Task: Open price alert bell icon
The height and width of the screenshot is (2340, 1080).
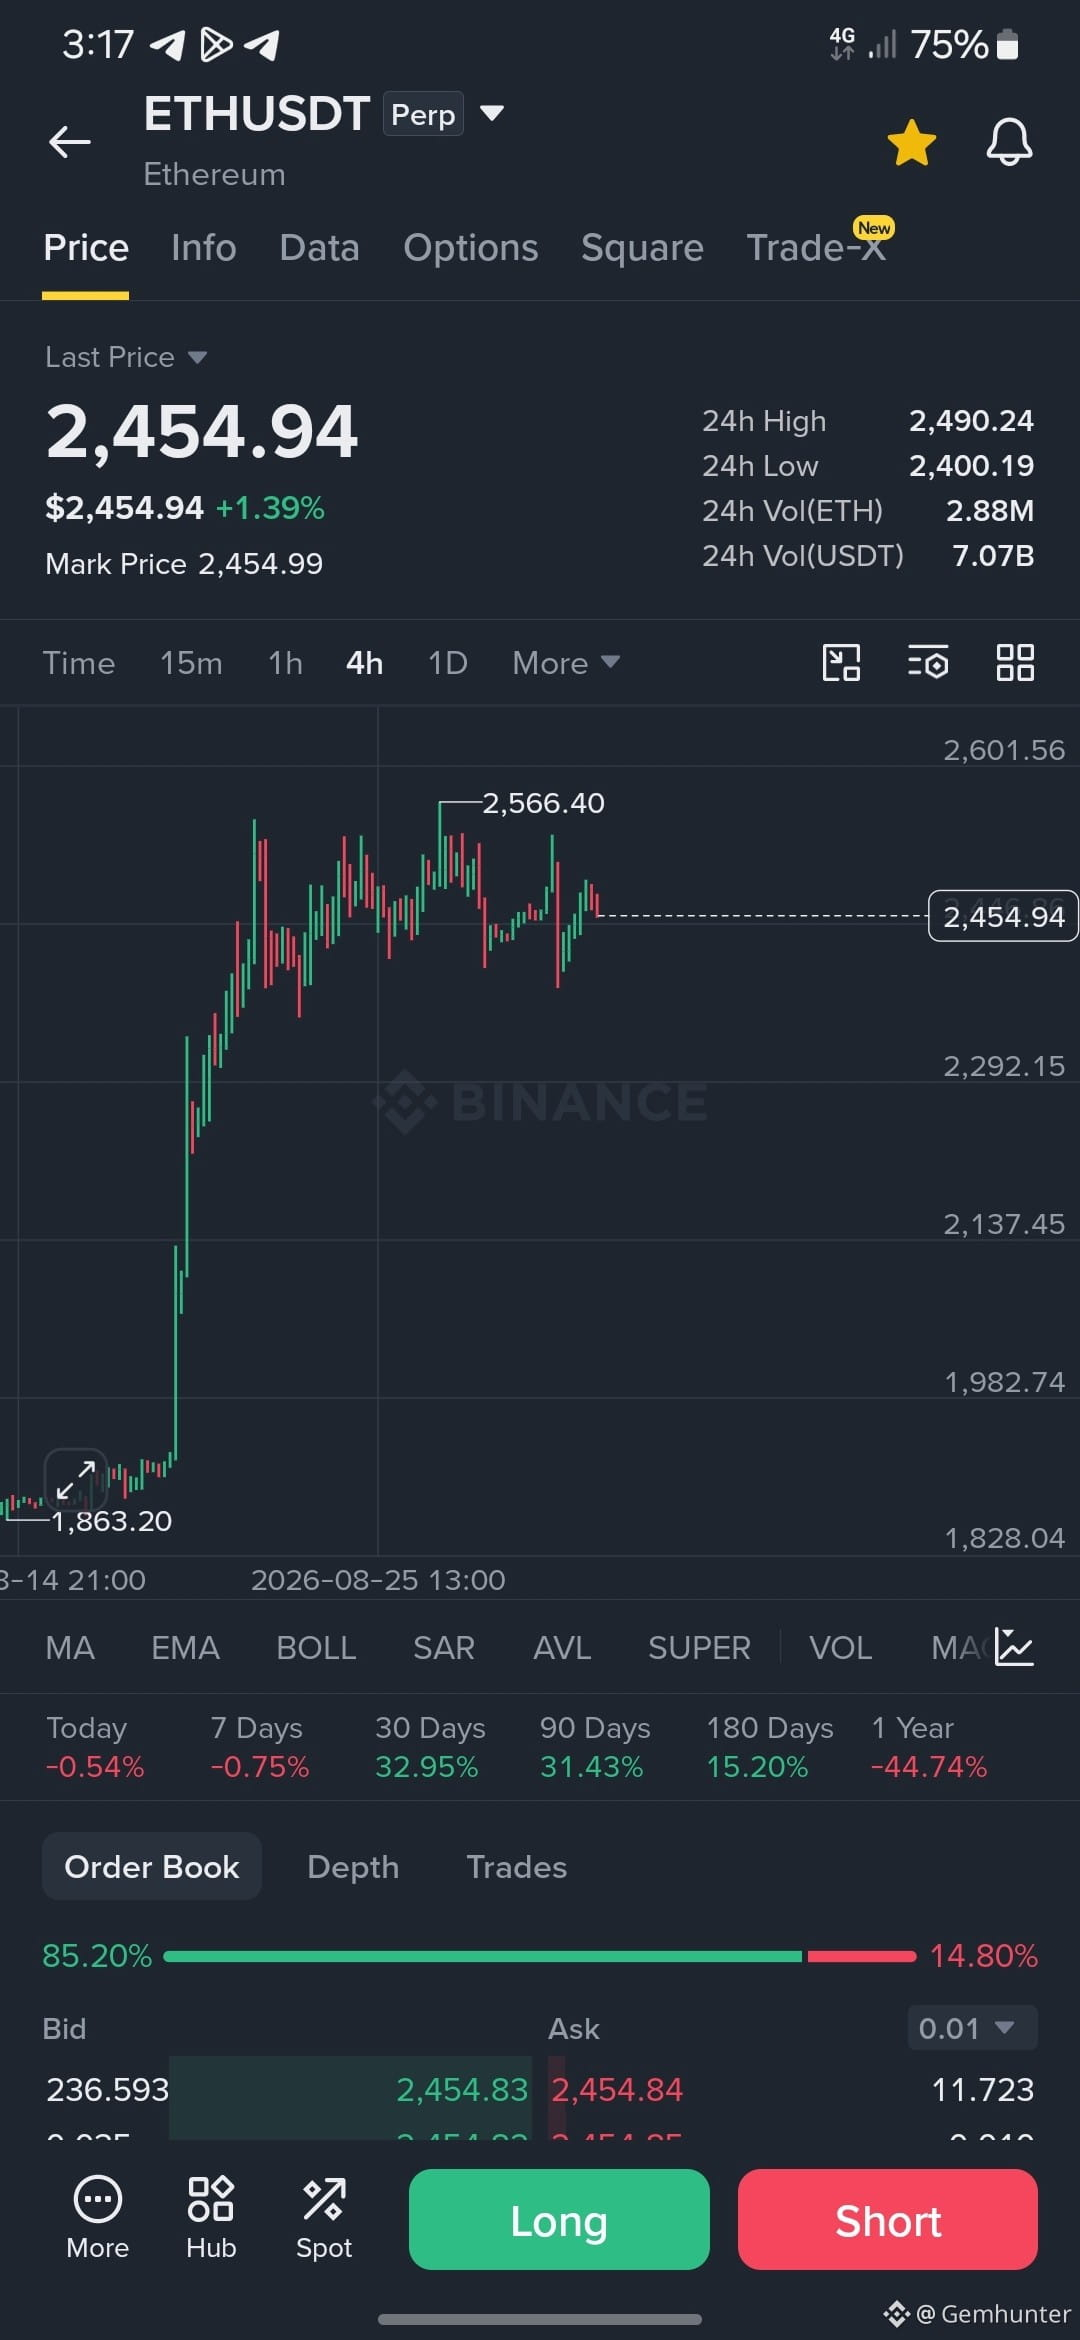Action: point(1009,142)
